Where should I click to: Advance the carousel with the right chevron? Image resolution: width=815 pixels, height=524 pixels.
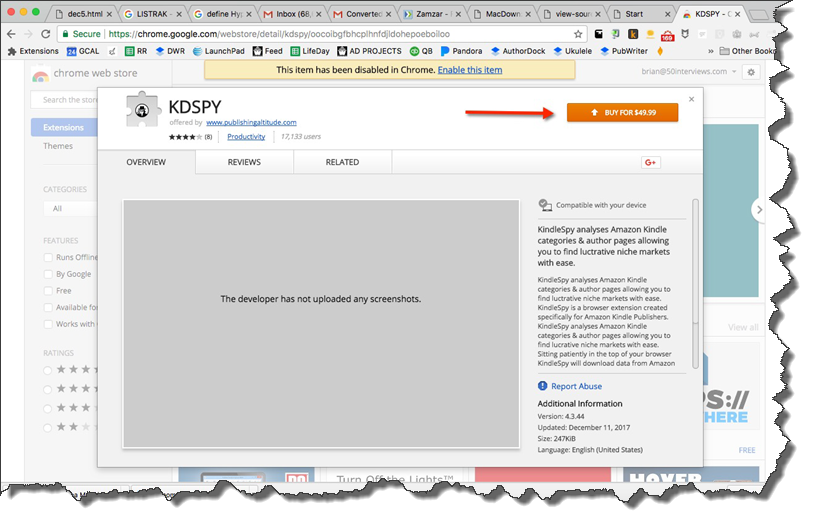(759, 209)
